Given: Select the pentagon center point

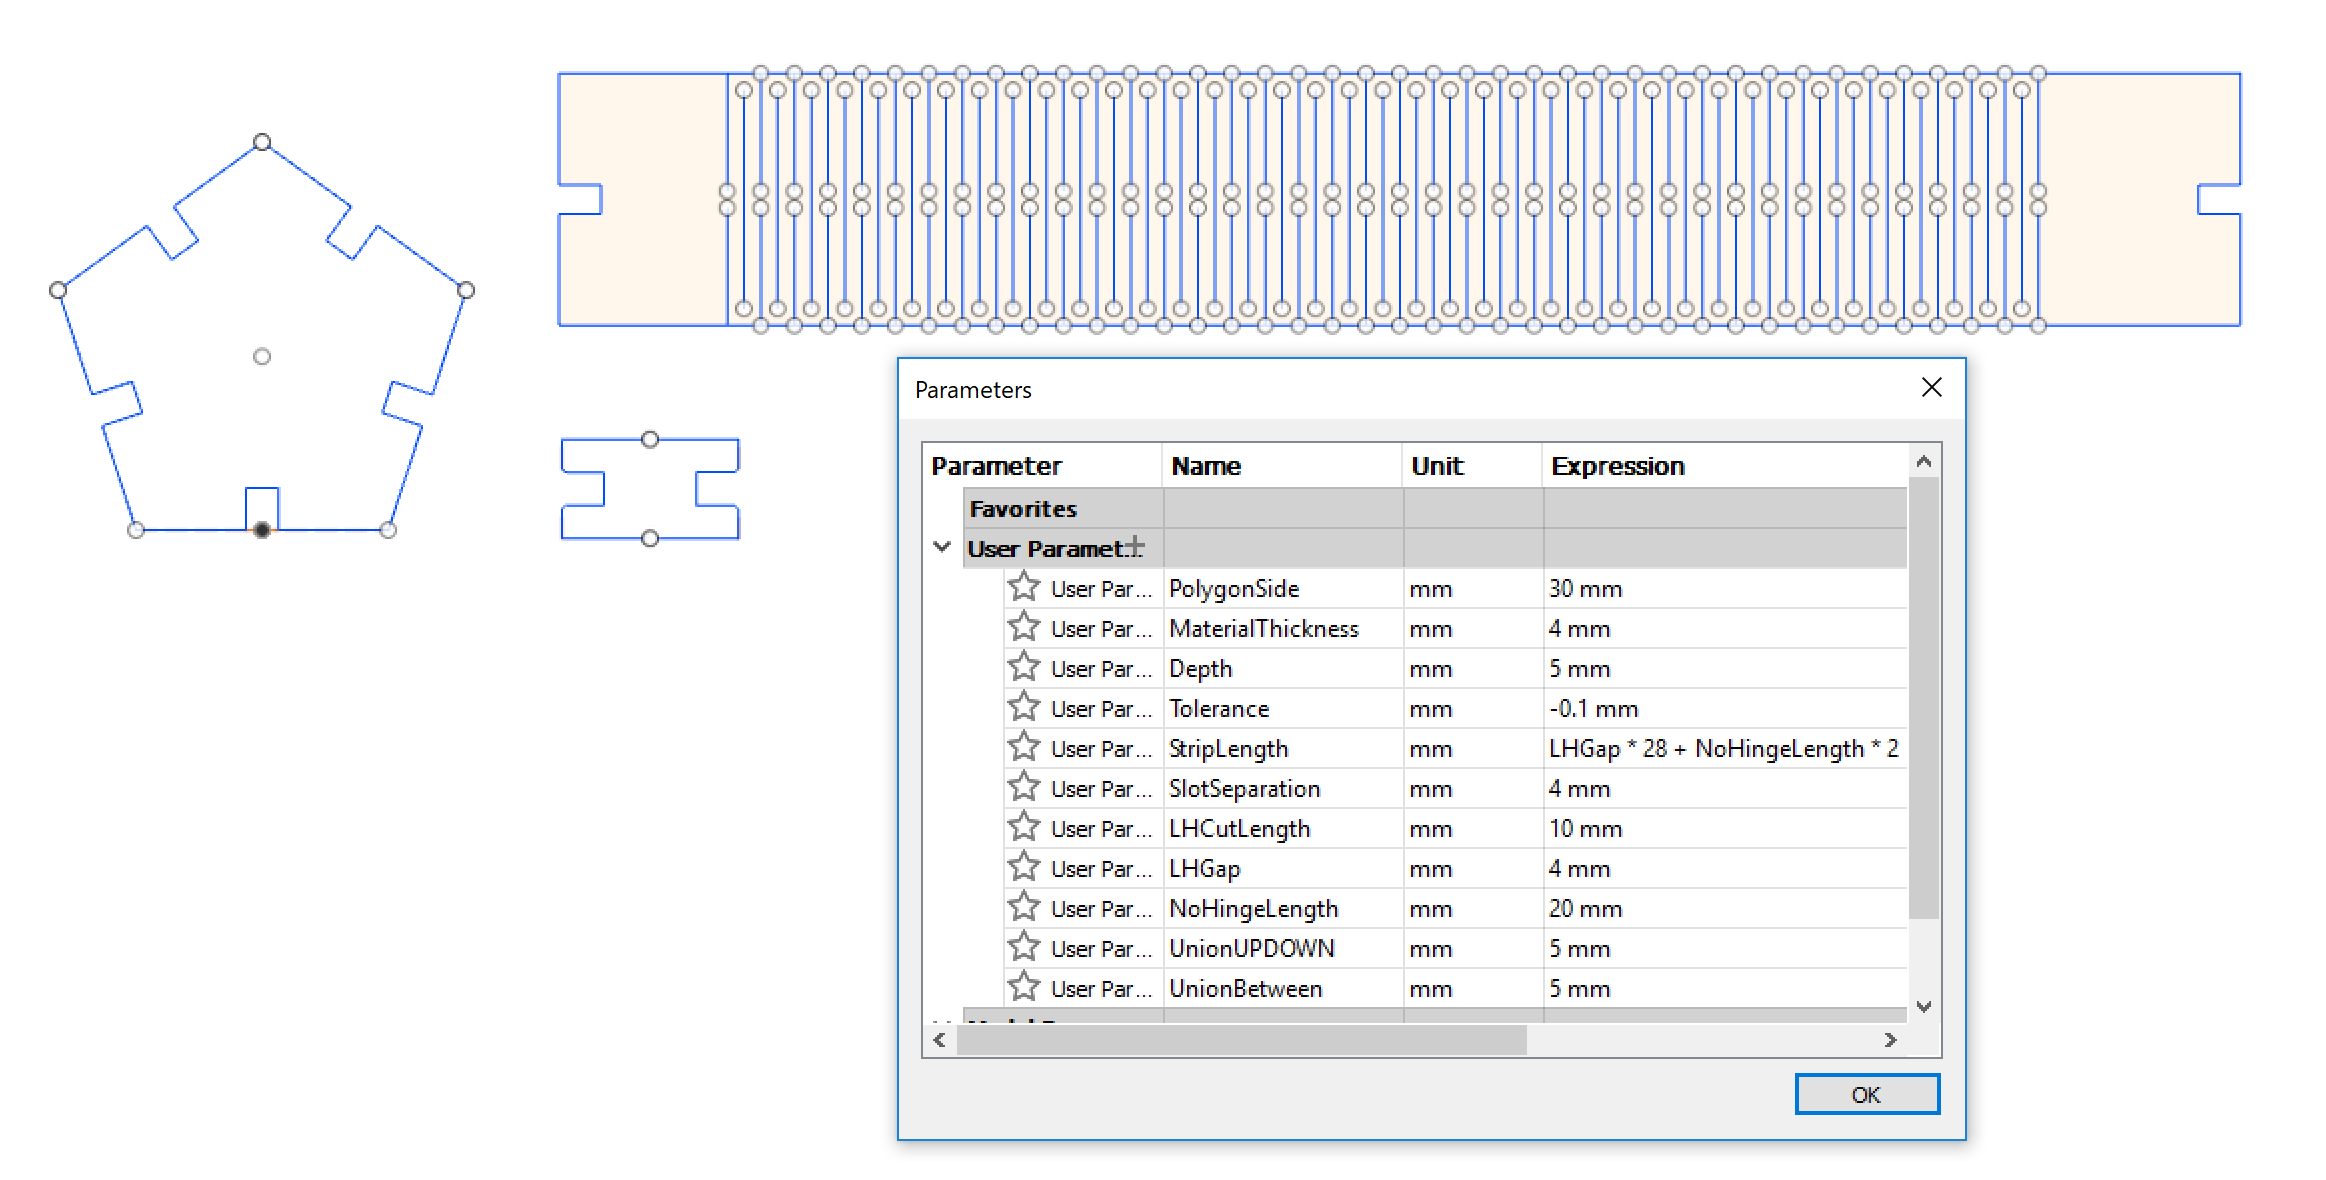Looking at the screenshot, I should coord(262,356).
